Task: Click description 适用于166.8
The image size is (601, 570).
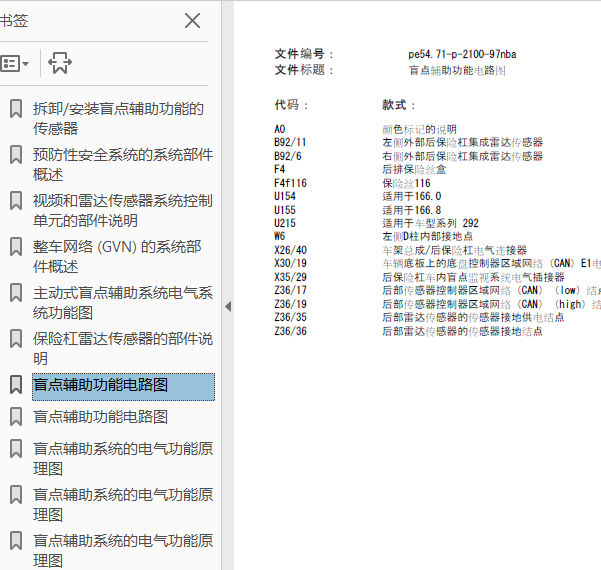Action: pyautogui.click(x=412, y=210)
